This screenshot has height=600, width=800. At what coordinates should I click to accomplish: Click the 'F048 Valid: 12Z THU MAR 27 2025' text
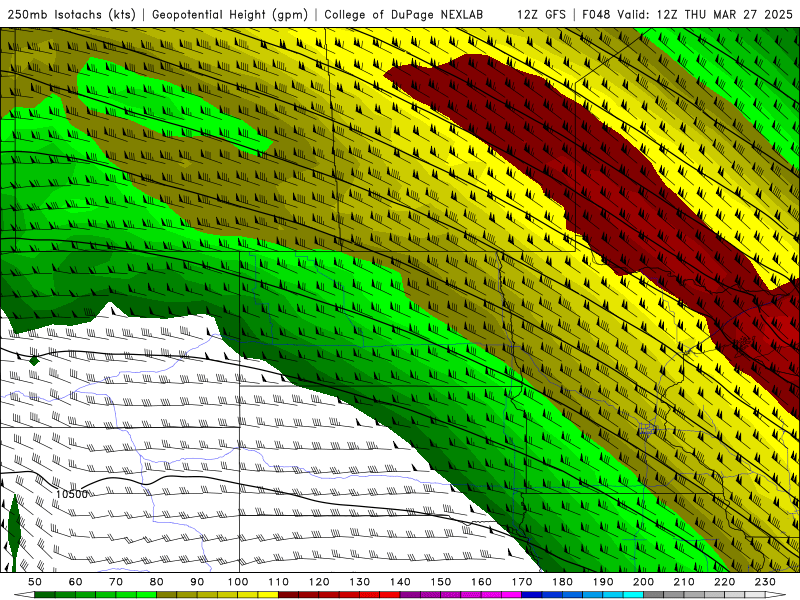(x=687, y=14)
